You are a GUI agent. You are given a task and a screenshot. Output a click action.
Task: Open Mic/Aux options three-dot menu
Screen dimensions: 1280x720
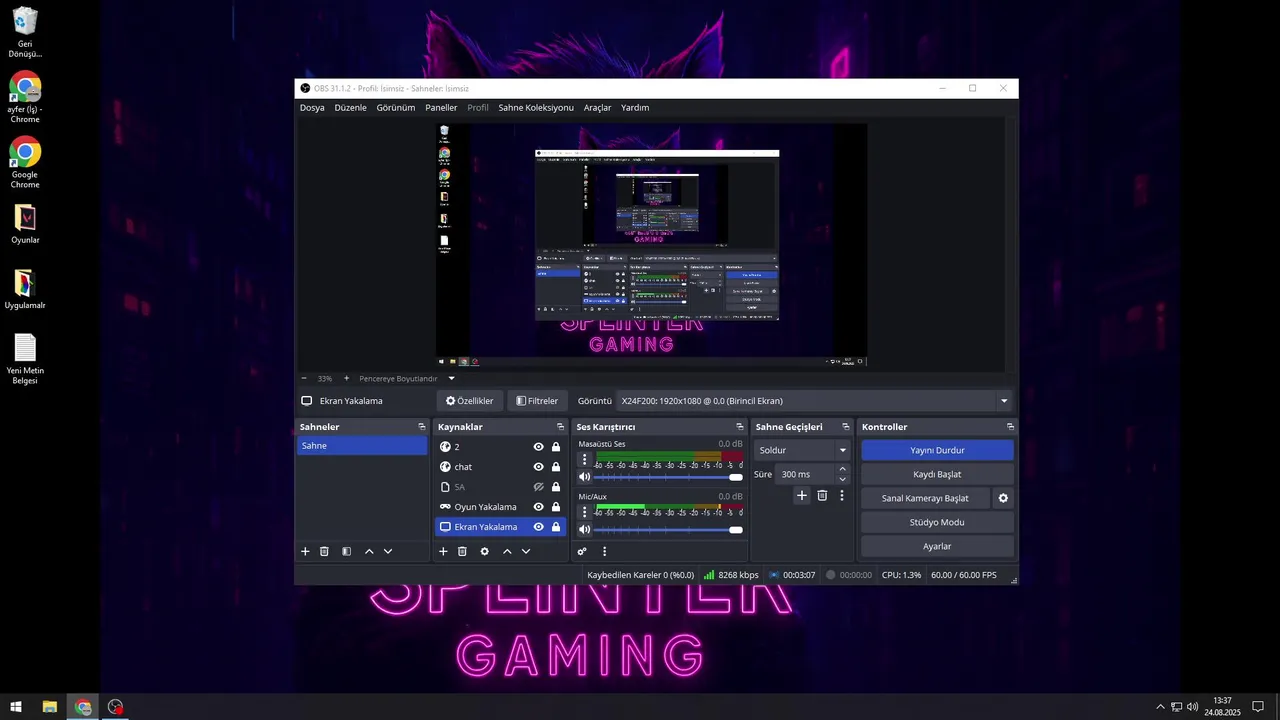585,512
